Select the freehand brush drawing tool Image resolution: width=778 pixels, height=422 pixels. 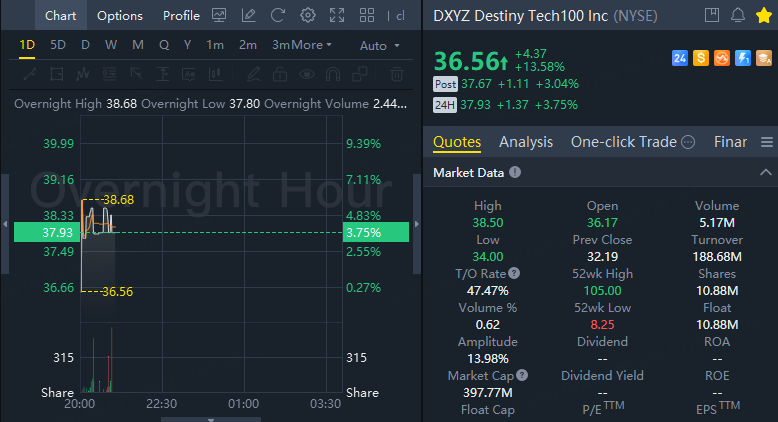pos(254,74)
